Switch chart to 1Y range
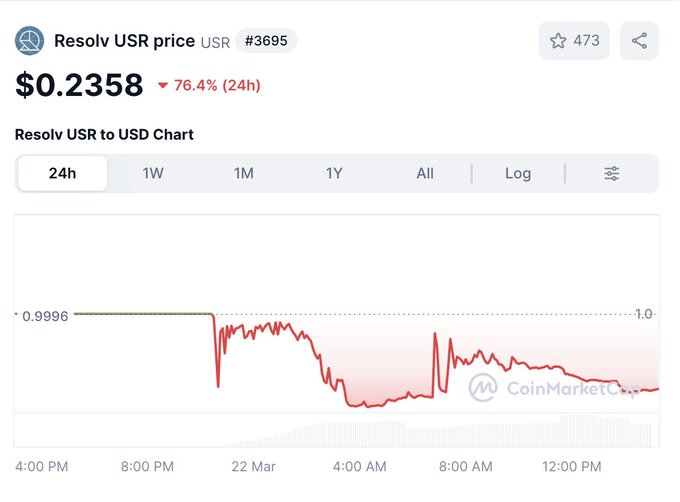This screenshot has height=502, width=680. (334, 173)
